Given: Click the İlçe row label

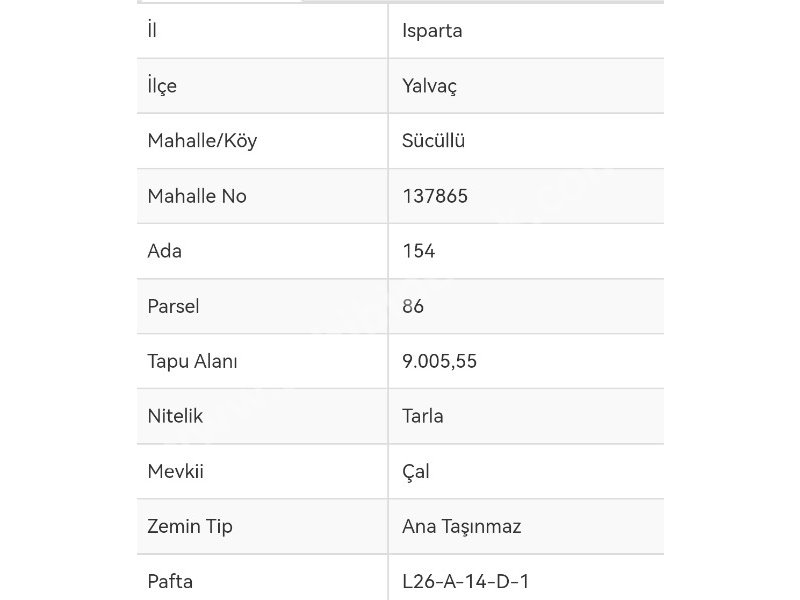Looking at the screenshot, I should coord(162,86).
